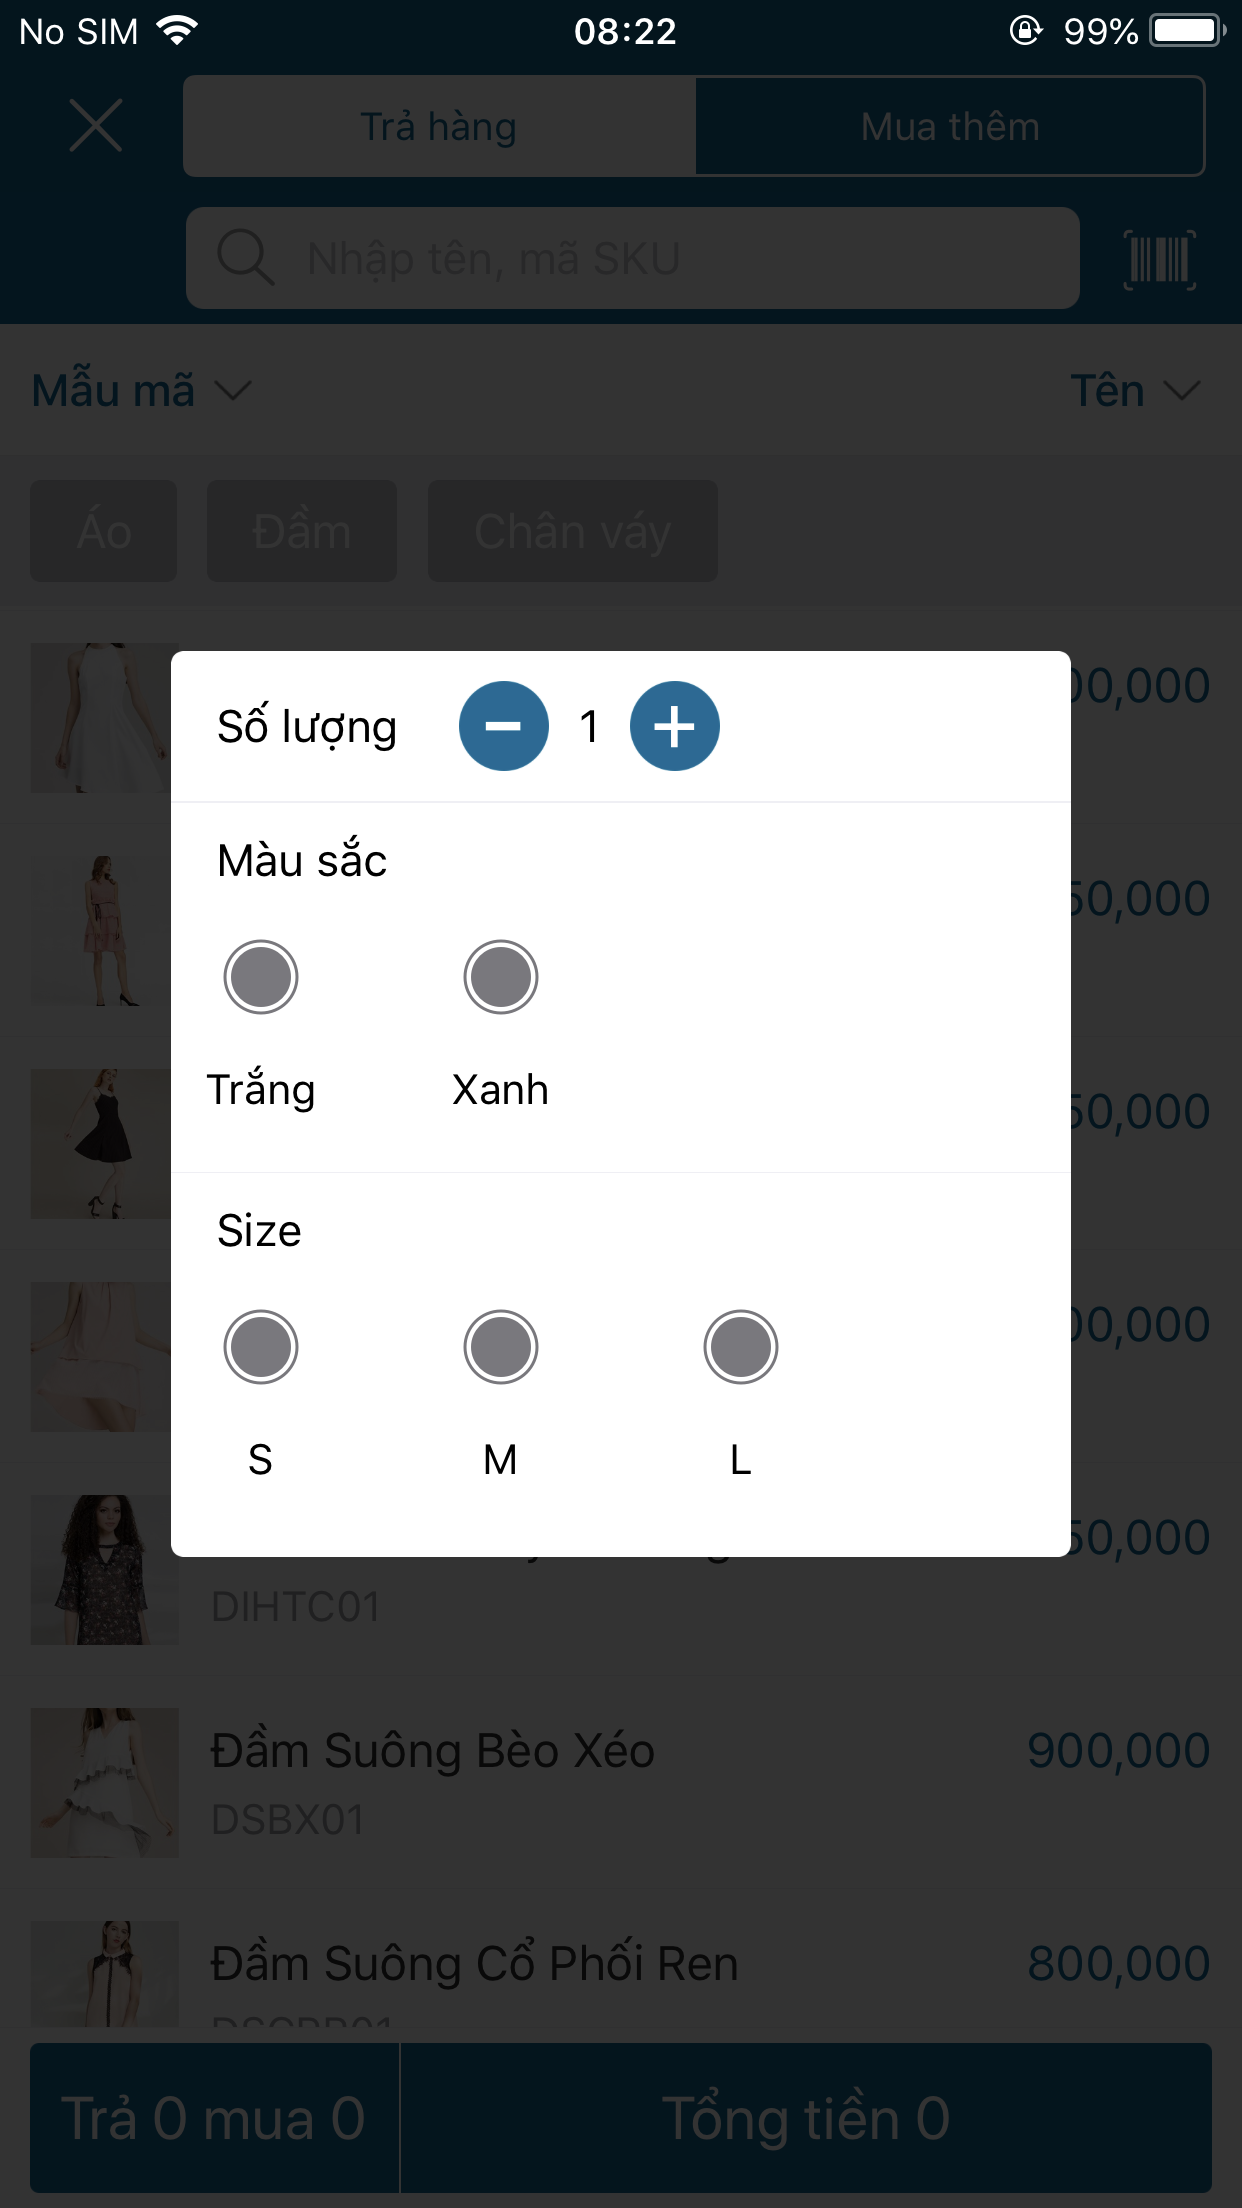Viewport: 1242px width, 2208px height.
Task: Expand the Mẫu mã dropdown
Action: coord(140,390)
